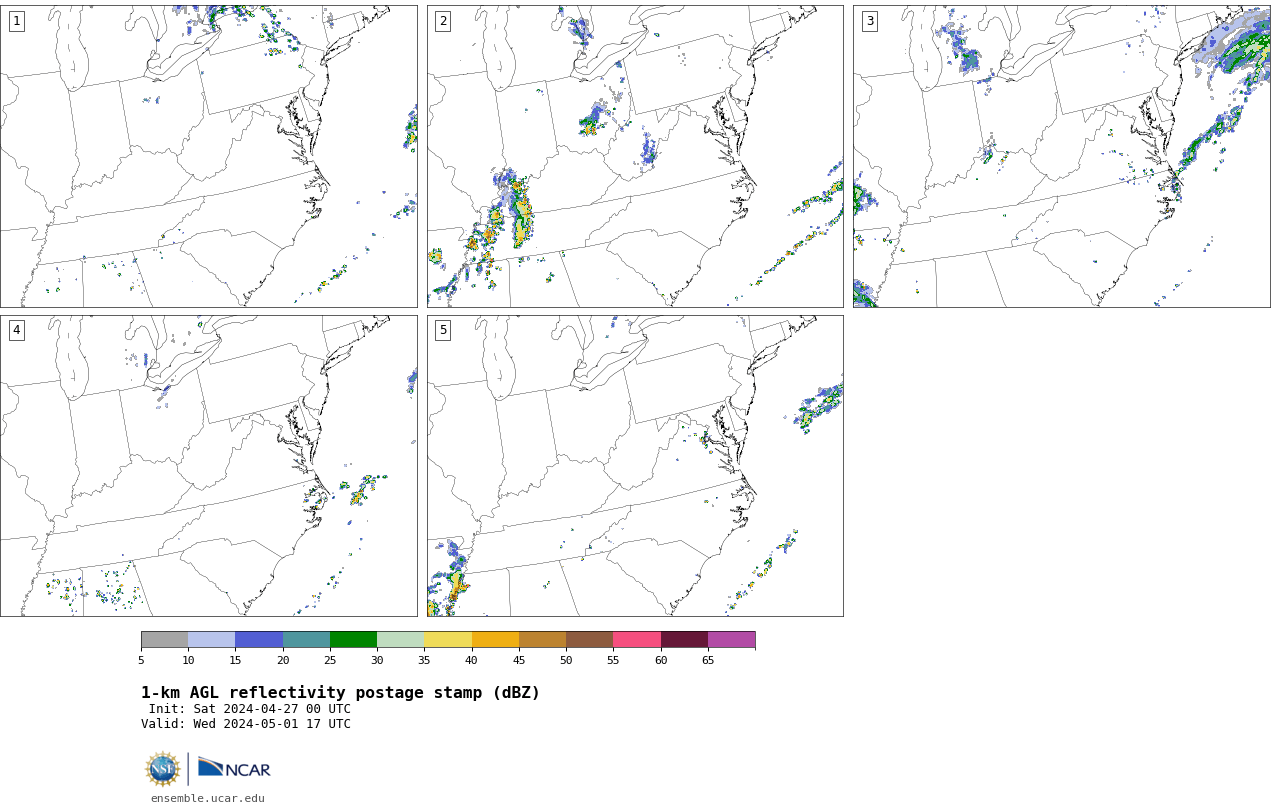Click the tan 45-50 dBZ swatch
The image size is (1280, 809).
click(x=542, y=640)
